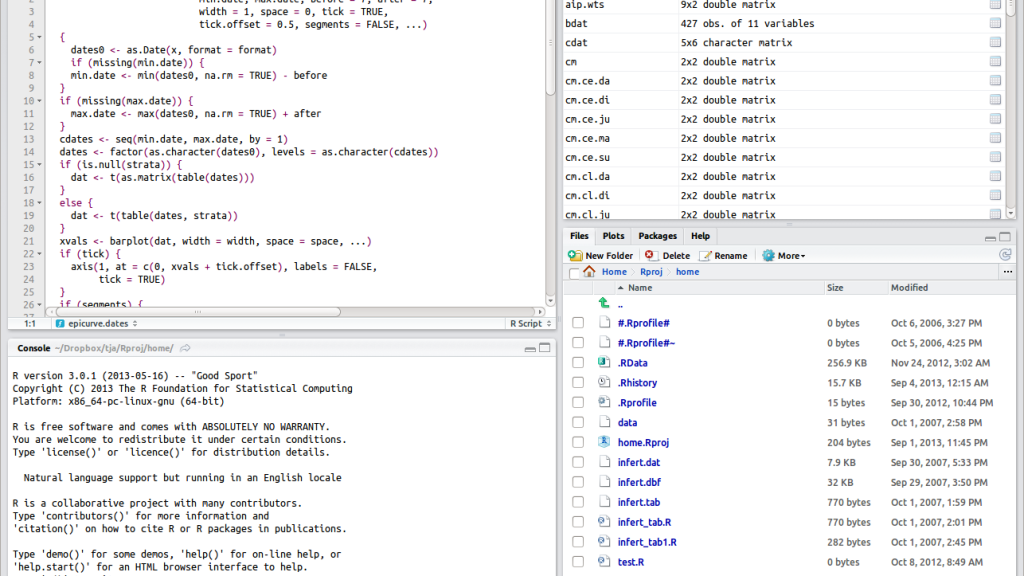Go up to parent directory arrow
Viewport: 1024px width, 576px height.
[x=603, y=303]
